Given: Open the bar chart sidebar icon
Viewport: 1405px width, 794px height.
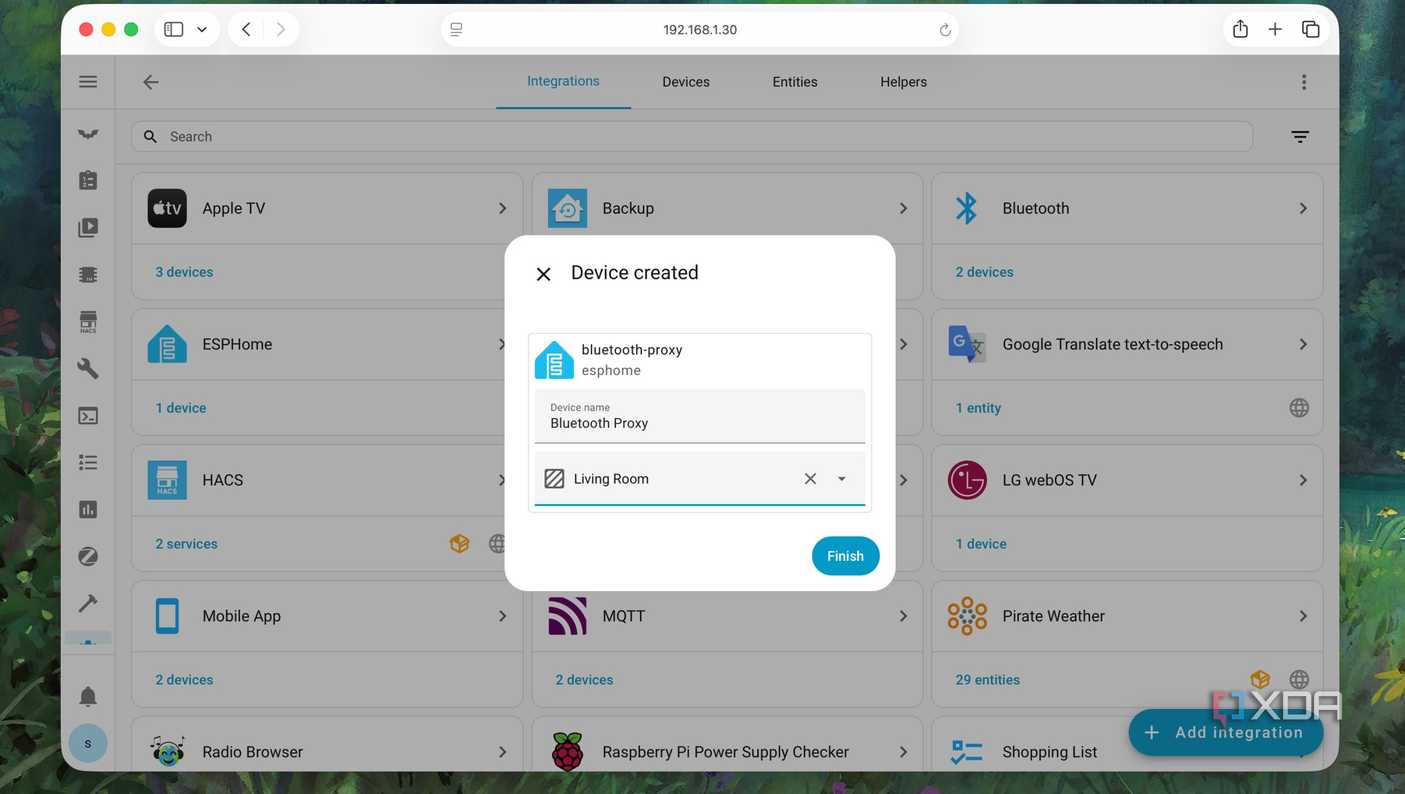Looking at the screenshot, I should [x=88, y=509].
